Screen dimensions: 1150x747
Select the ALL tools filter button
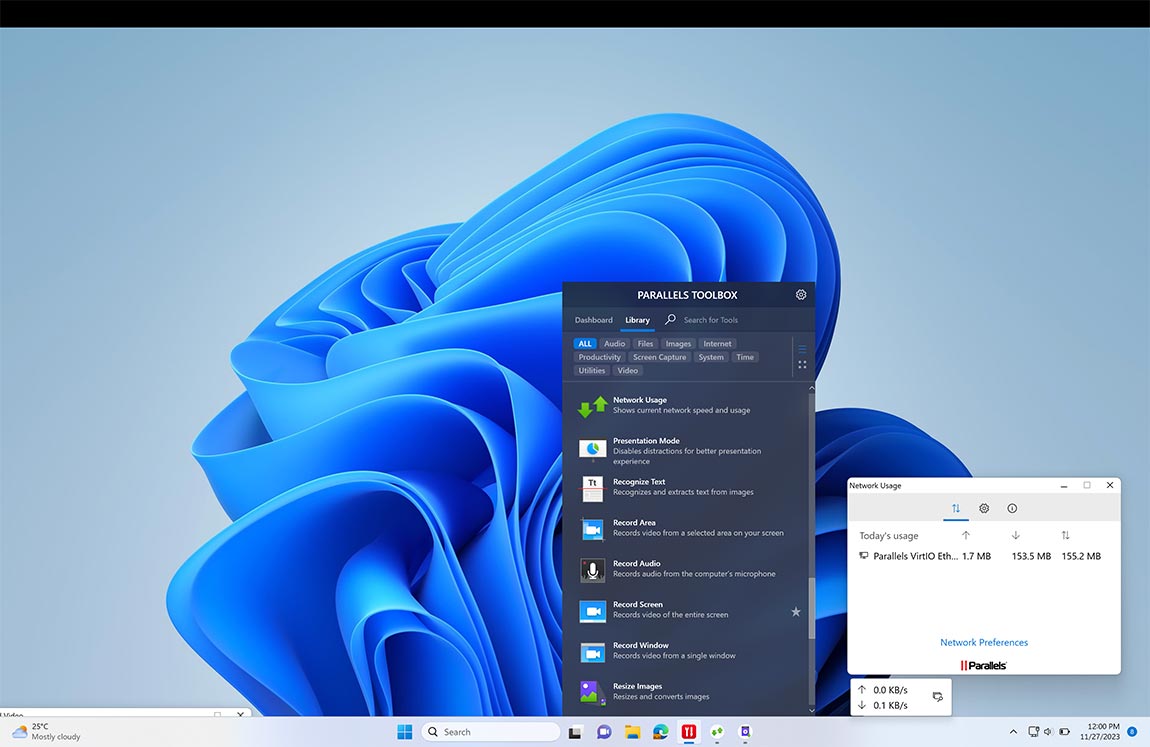(584, 343)
